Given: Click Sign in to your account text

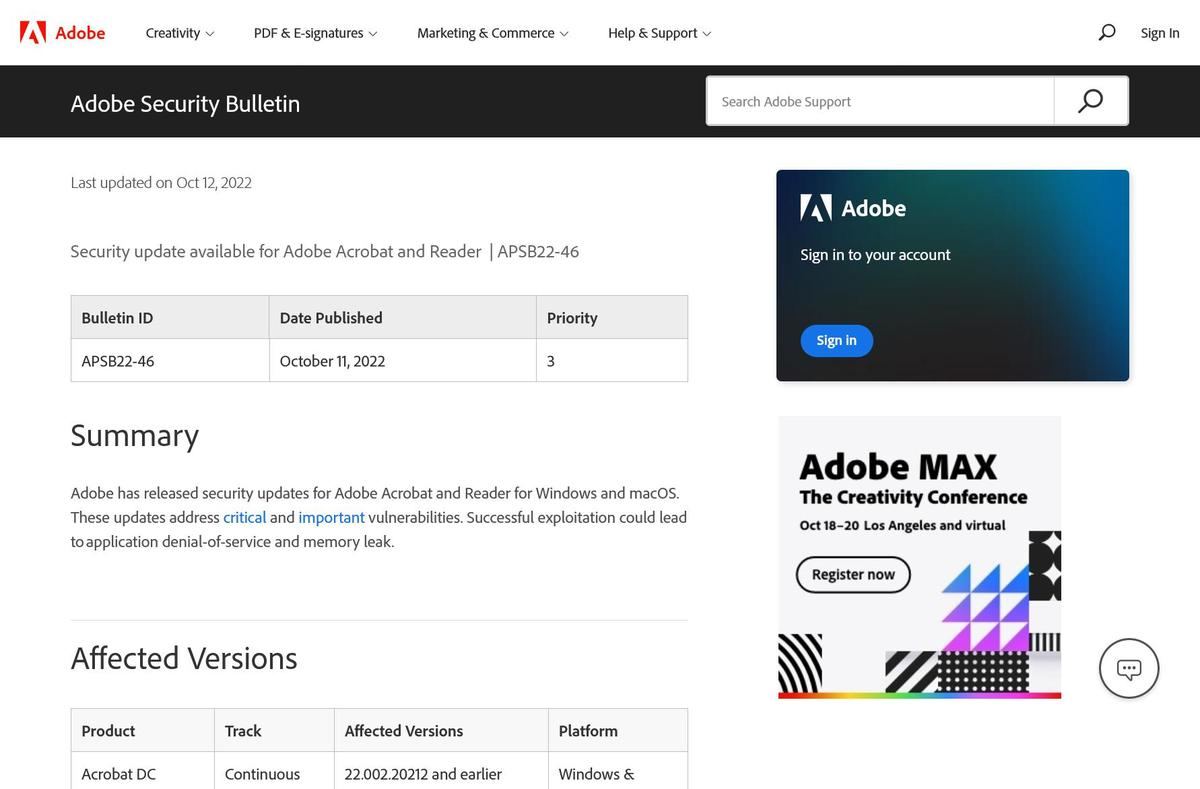Looking at the screenshot, I should tap(875, 254).
